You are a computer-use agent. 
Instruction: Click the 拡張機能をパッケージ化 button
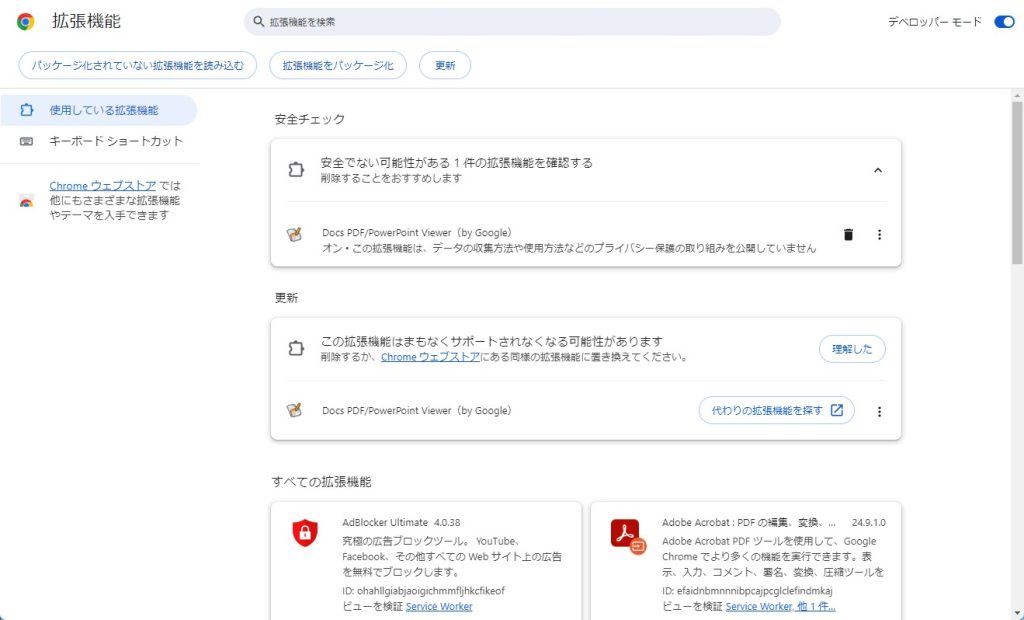click(x=338, y=65)
